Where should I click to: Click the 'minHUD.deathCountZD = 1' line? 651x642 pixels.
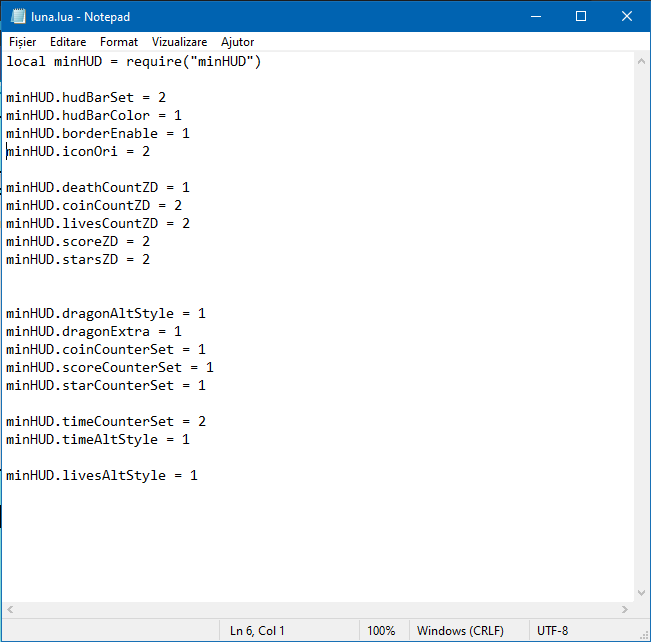(x=98, y=187)
